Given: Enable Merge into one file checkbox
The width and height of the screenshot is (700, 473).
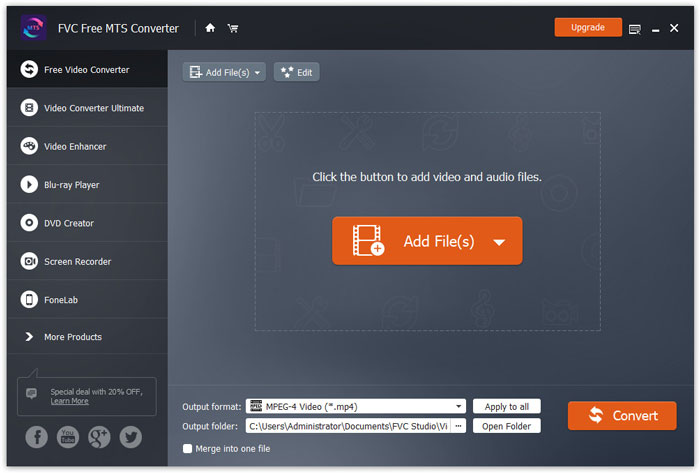Looking at the screenshot, I should (187, 449).
